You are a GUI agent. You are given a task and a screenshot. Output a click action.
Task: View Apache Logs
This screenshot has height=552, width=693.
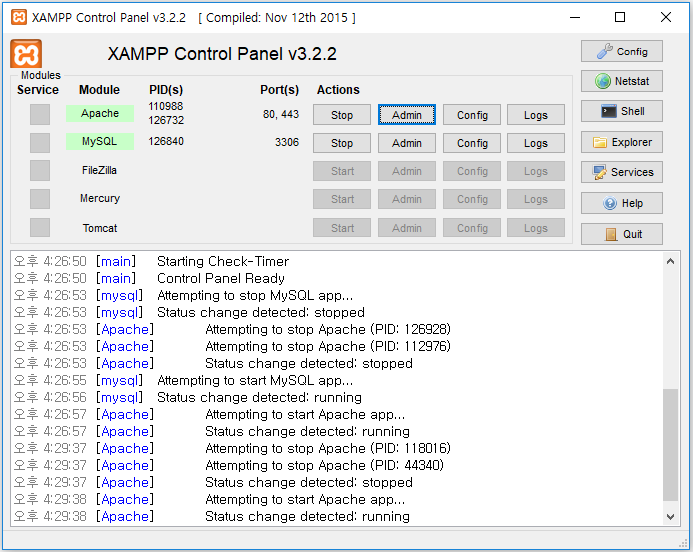536,114
